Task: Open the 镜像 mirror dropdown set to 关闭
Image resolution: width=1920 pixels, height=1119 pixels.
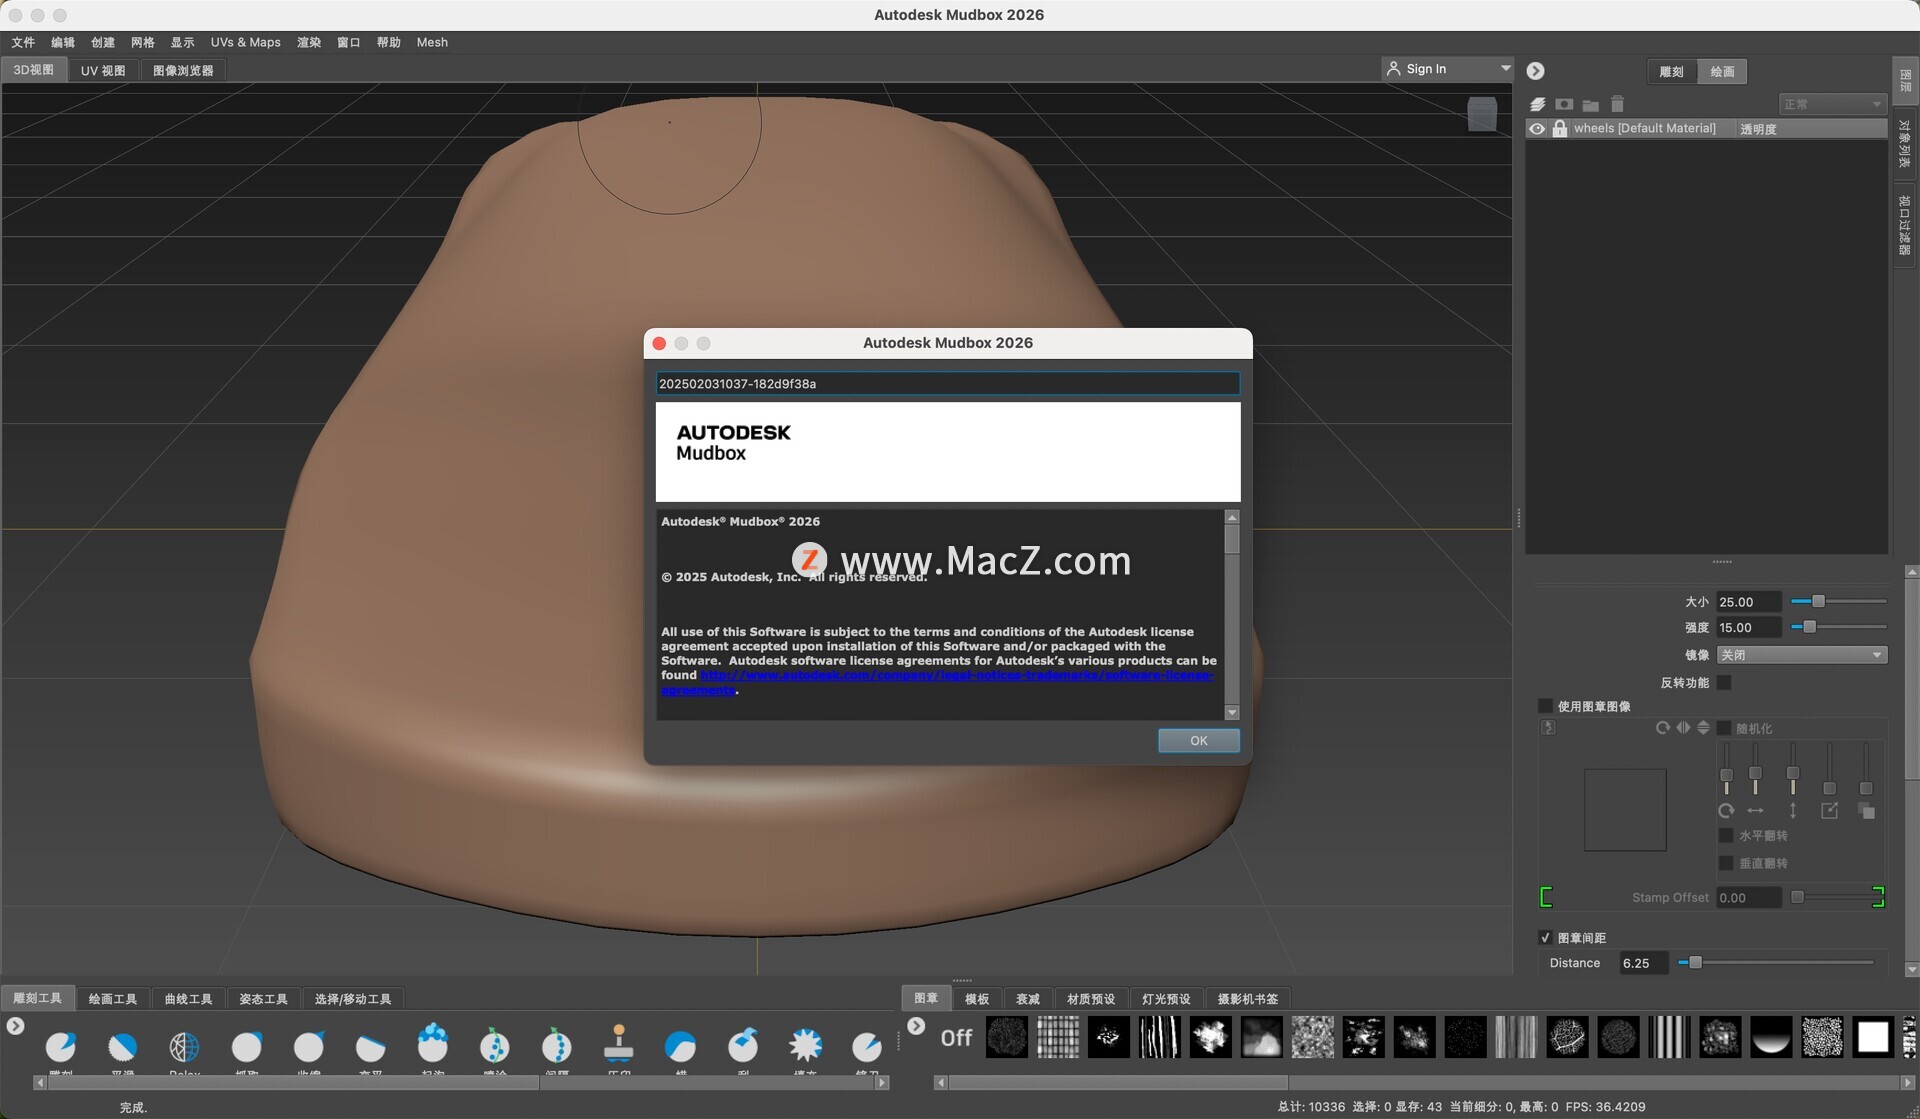Action: [x=1802, y=655]
